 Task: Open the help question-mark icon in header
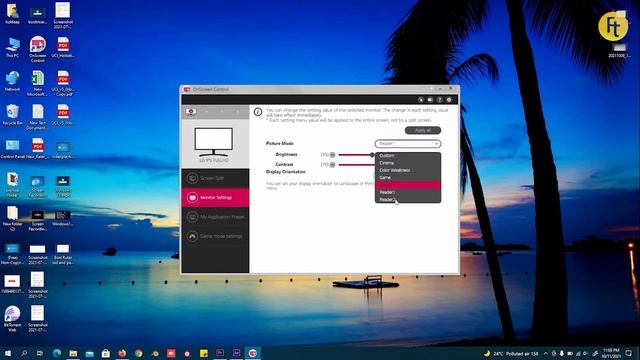coord(440,100)
